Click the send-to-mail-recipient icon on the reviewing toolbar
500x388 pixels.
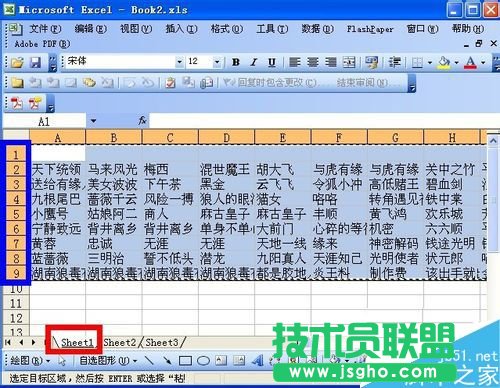click(x=207, y=82)
